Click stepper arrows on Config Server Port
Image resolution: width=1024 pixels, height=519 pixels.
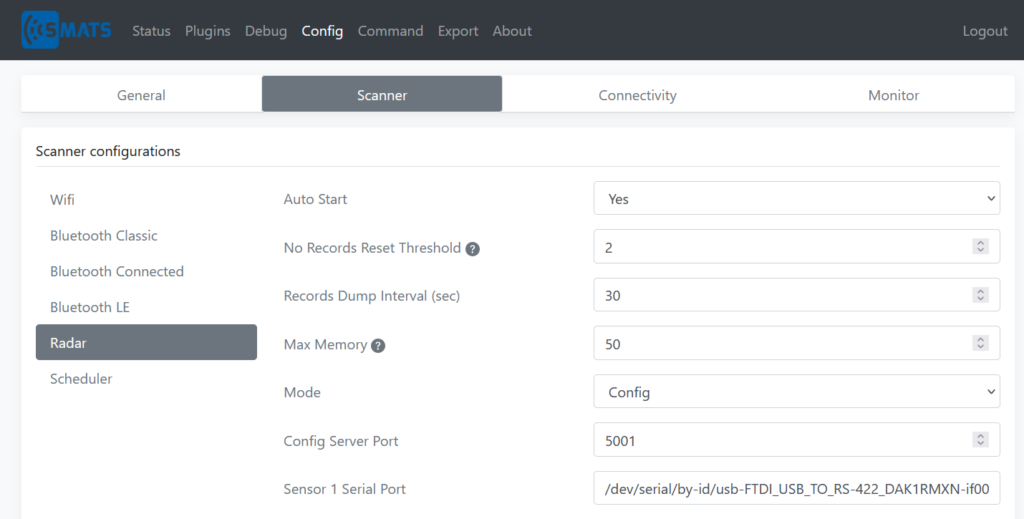(980, 440)
